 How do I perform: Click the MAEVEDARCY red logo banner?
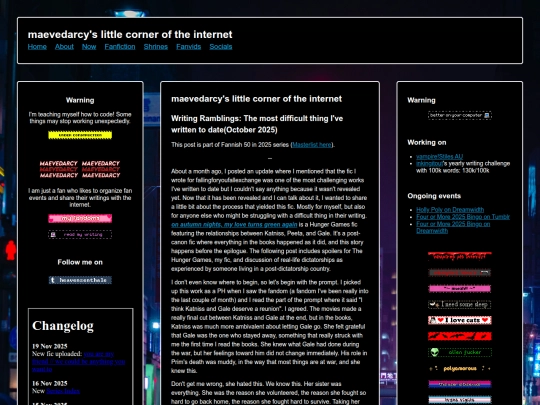pos(80,169)
